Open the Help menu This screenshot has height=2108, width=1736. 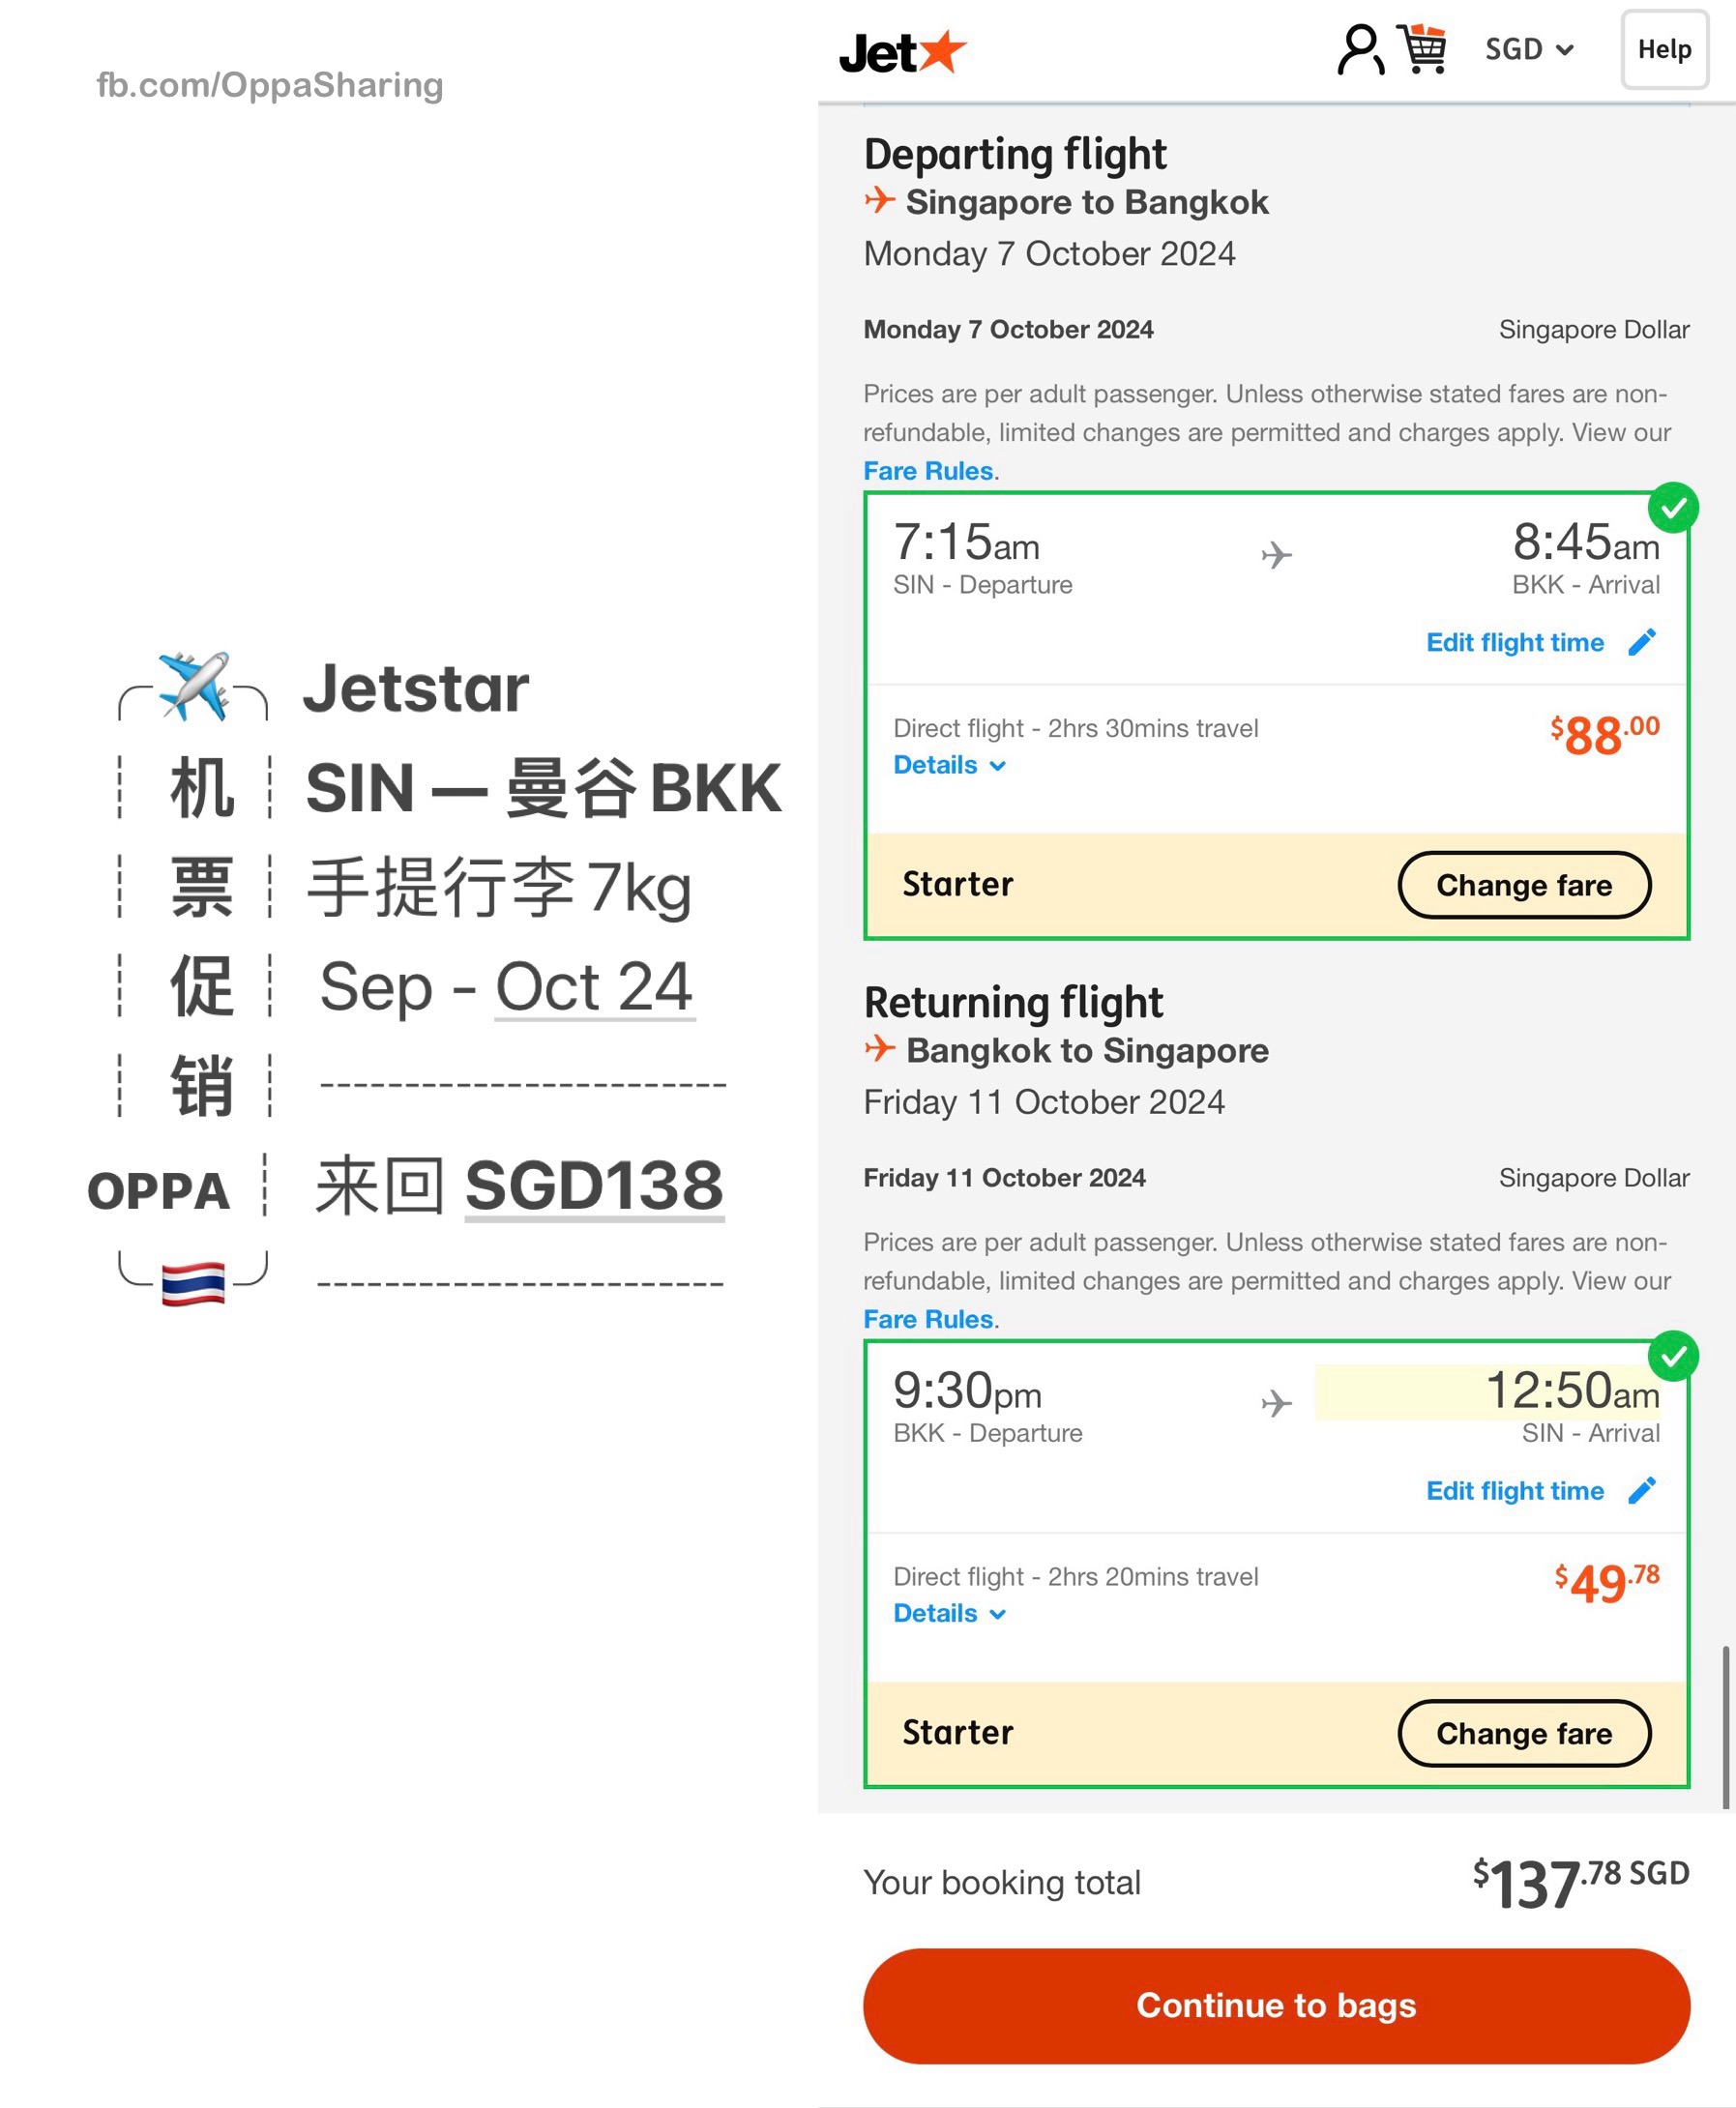click(1664, 49)
